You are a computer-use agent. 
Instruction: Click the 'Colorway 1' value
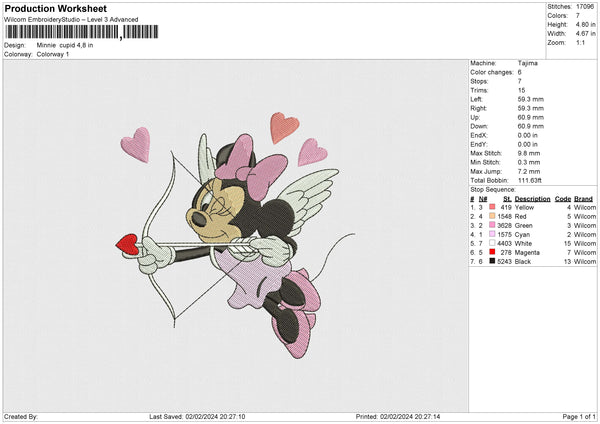point(53,54)
